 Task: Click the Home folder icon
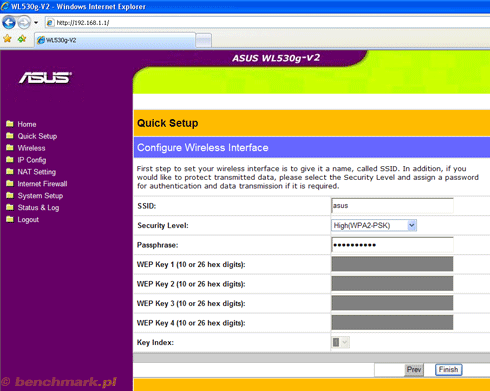click(10, 124)
